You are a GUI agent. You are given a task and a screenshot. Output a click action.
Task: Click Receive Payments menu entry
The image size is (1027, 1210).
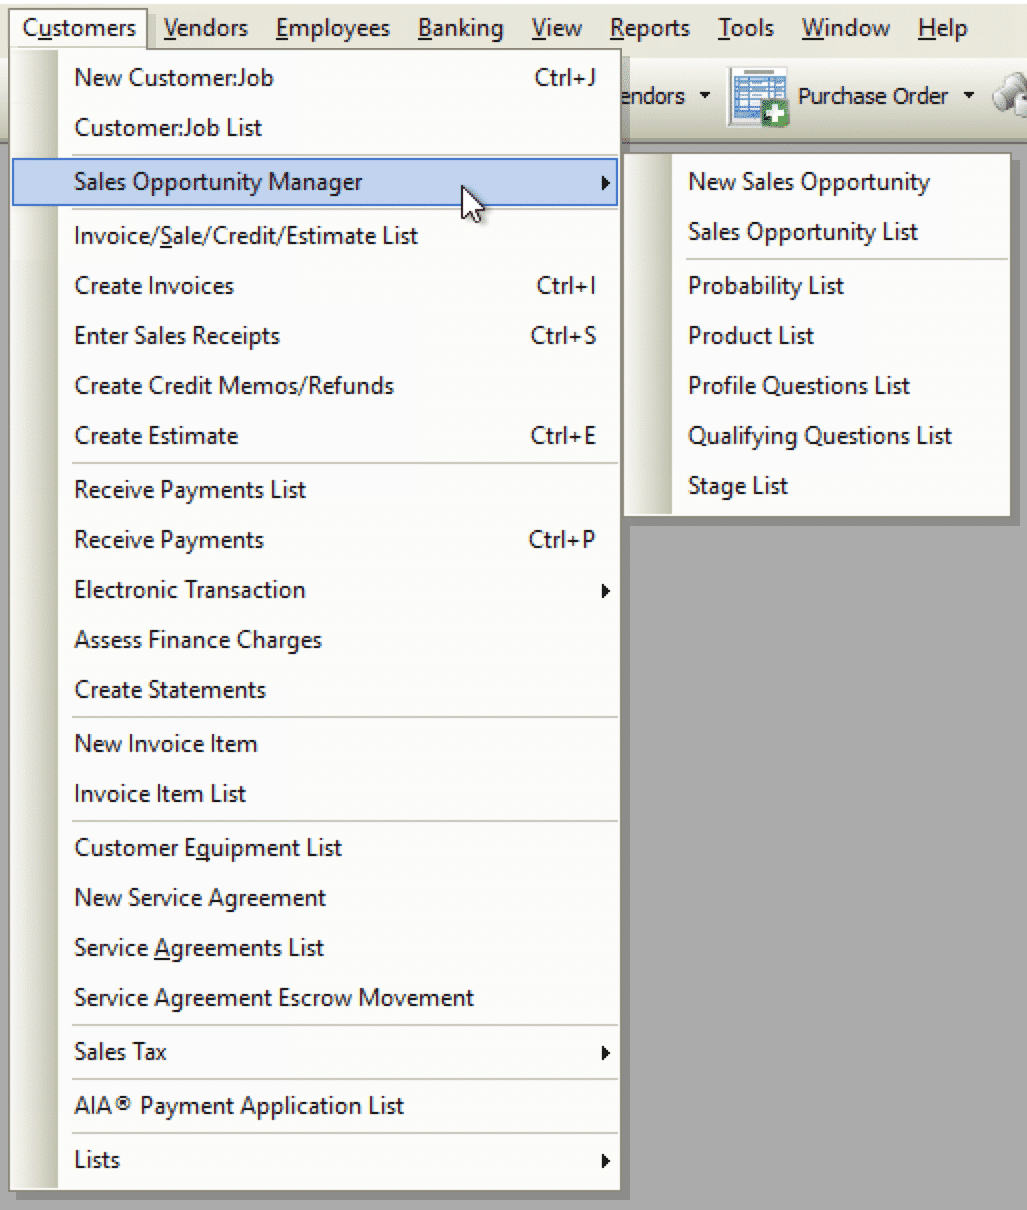click(x=169, y=540)
